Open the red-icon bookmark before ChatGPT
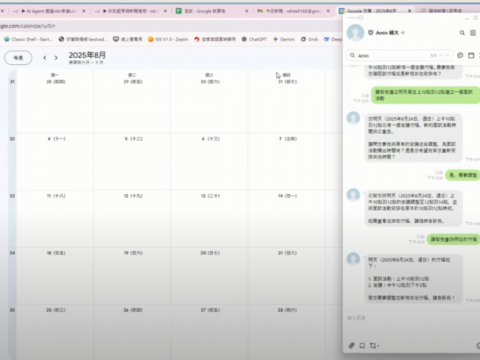 point(215,39)
